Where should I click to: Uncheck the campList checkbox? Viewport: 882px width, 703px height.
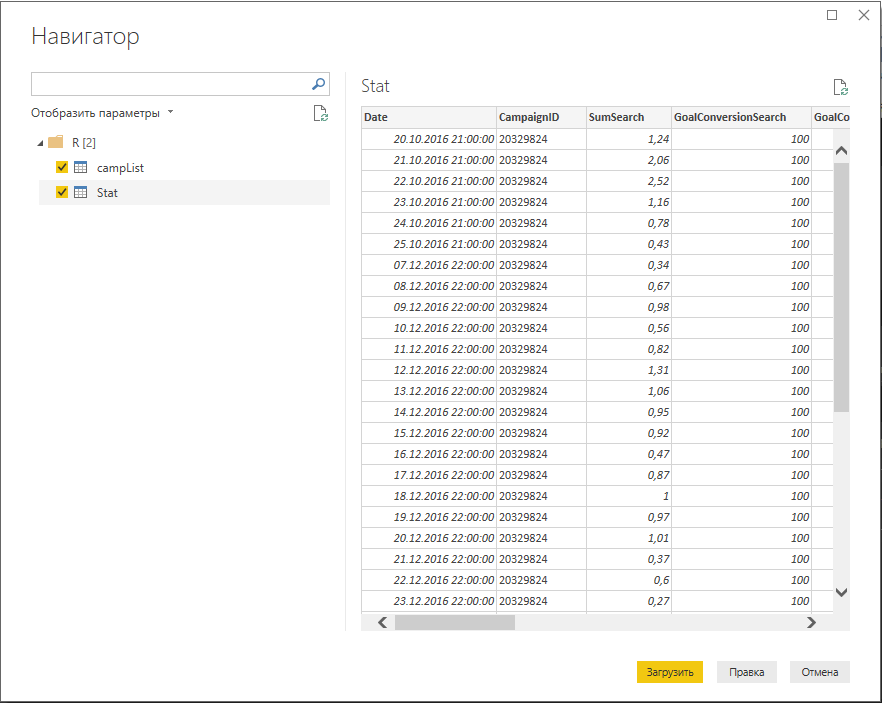click(x=62, y=167)
